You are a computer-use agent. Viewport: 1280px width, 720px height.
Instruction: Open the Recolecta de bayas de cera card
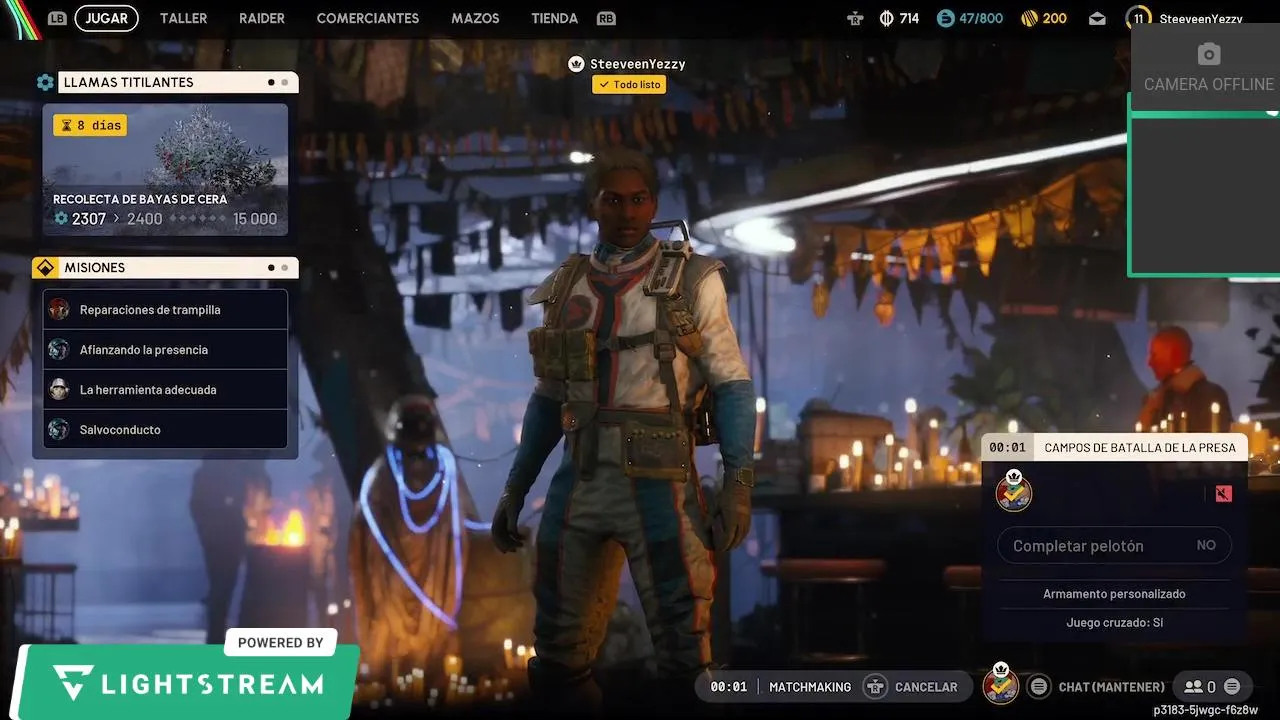tap(165, 170)
